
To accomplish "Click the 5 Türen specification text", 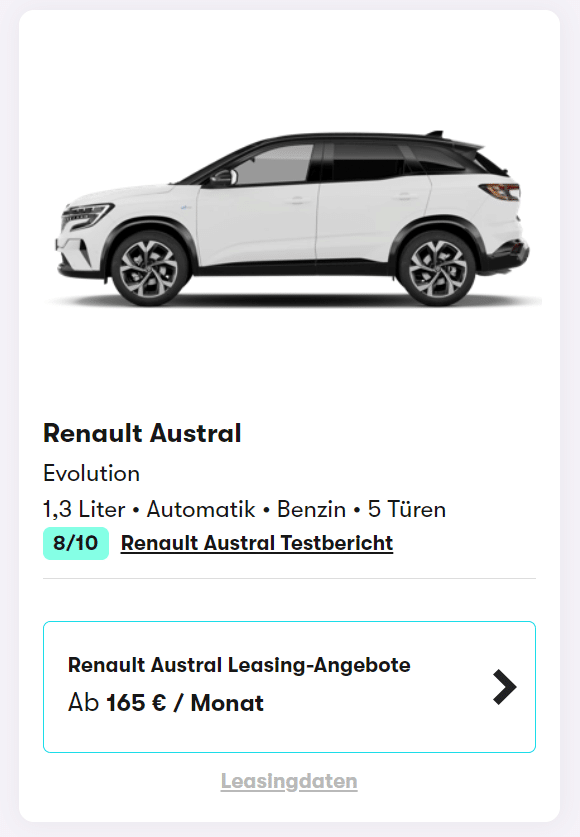I will coord(407,509).
